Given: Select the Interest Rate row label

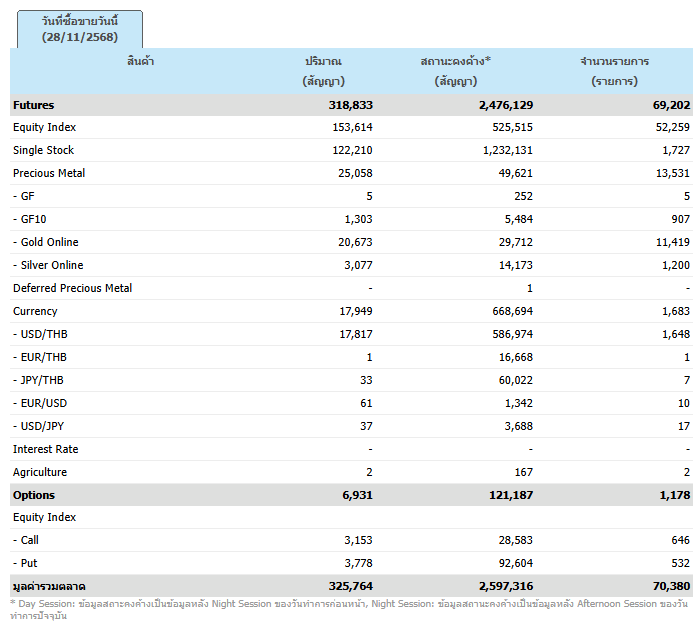Looking at the screenshot, I should tap(46, 450).
